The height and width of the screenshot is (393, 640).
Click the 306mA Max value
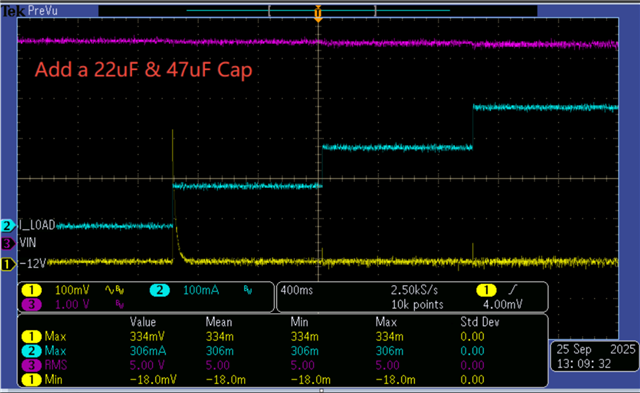coord(148,351)
